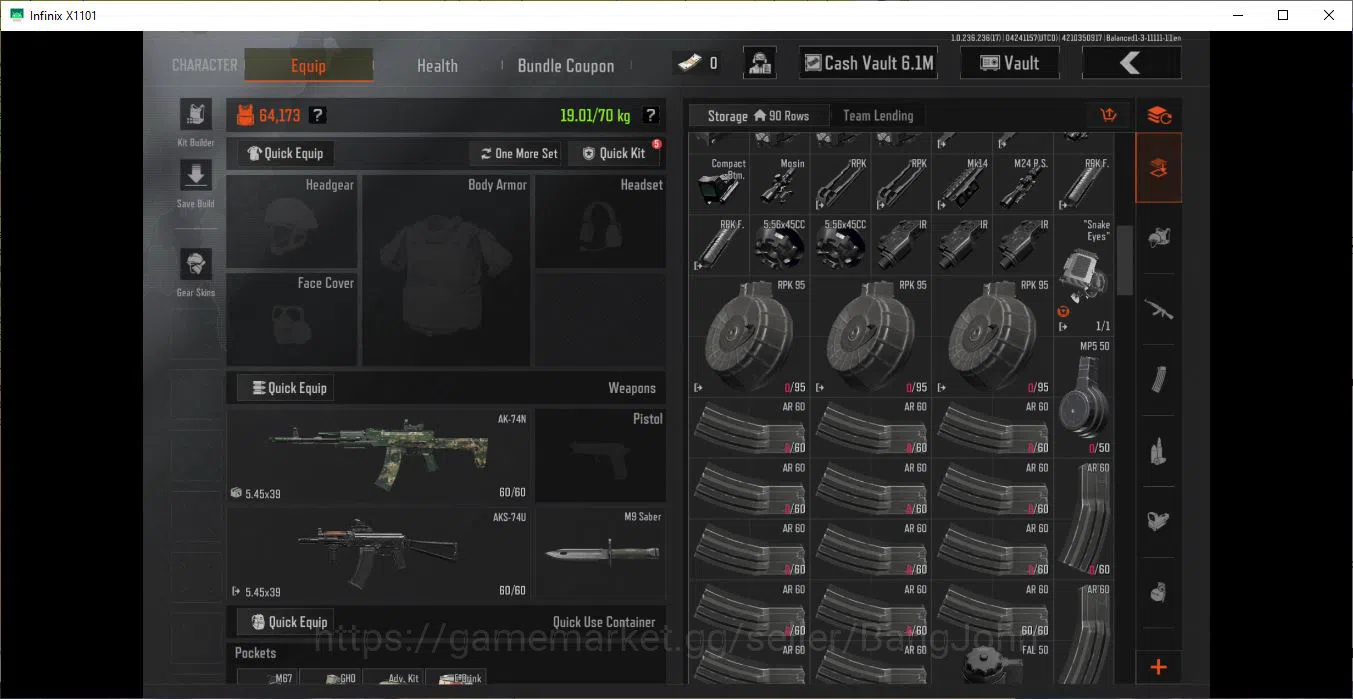This screenshot has width=1353, height=699.
Task: Click One More Set button
Action: pos(518,153)
